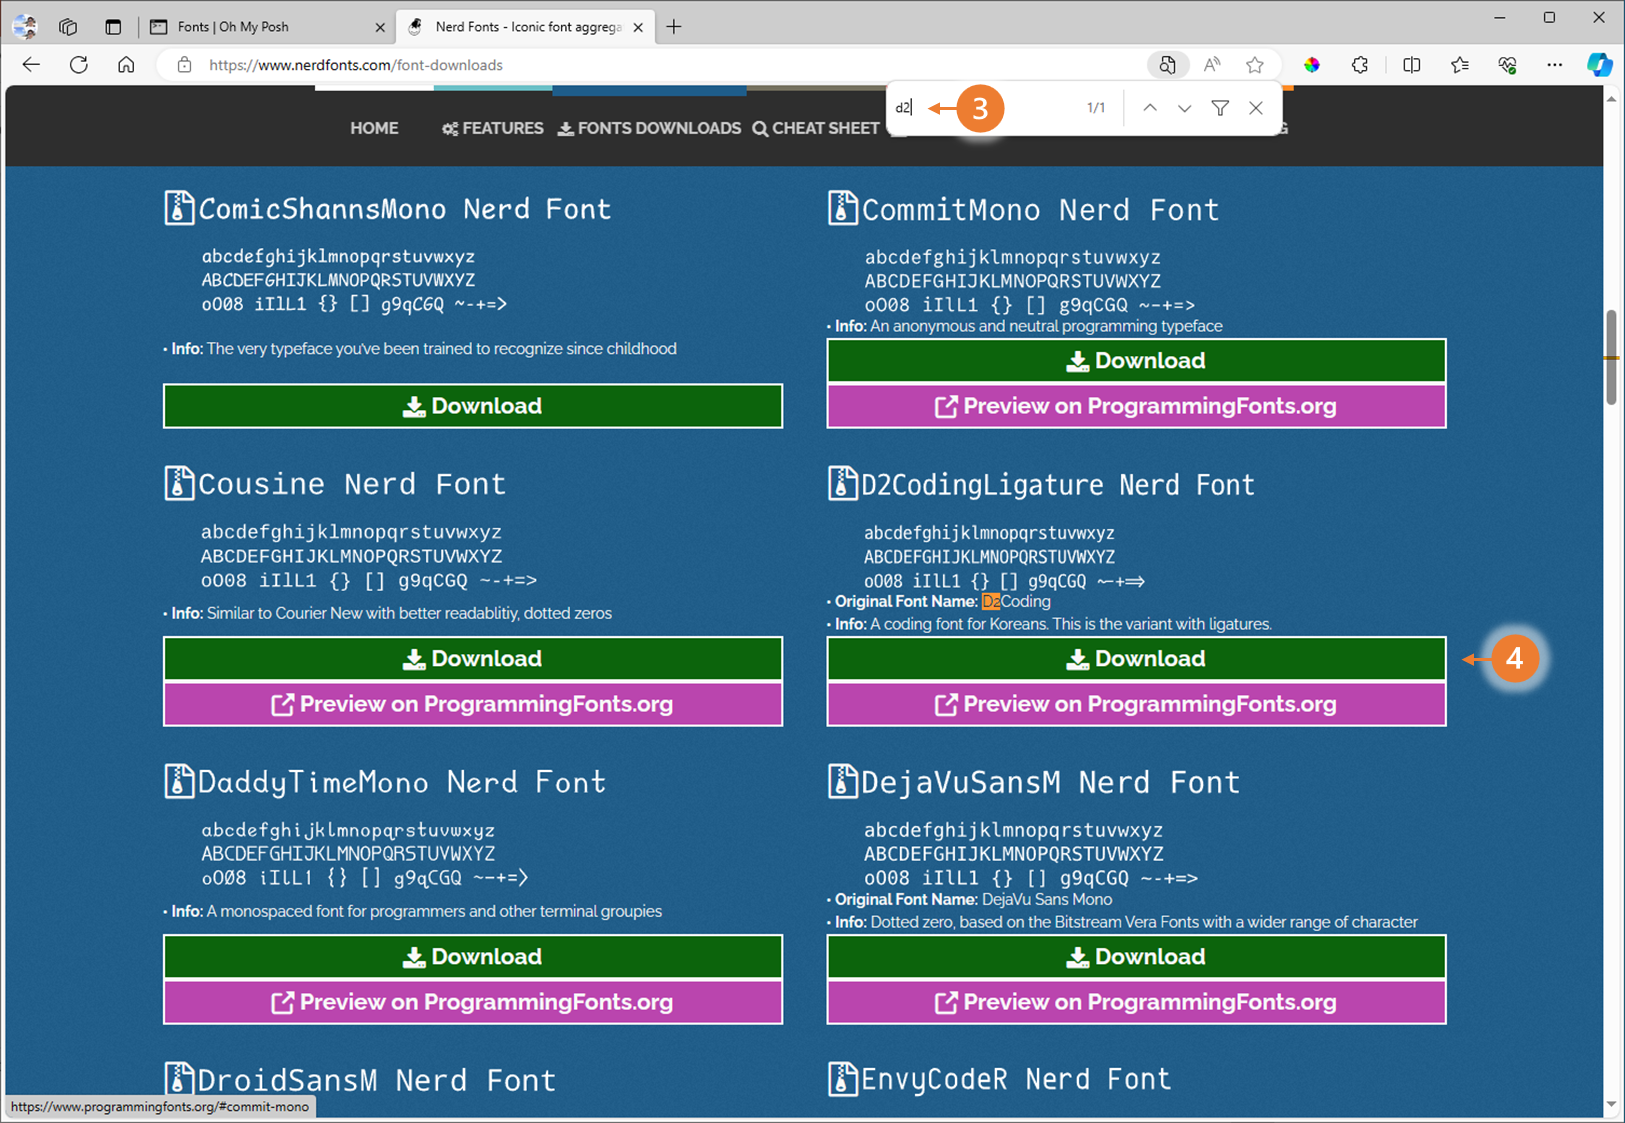
Task: Preview DejaVuSansM on ProgrammingFonts.org
Action: pos(1136,1002)
